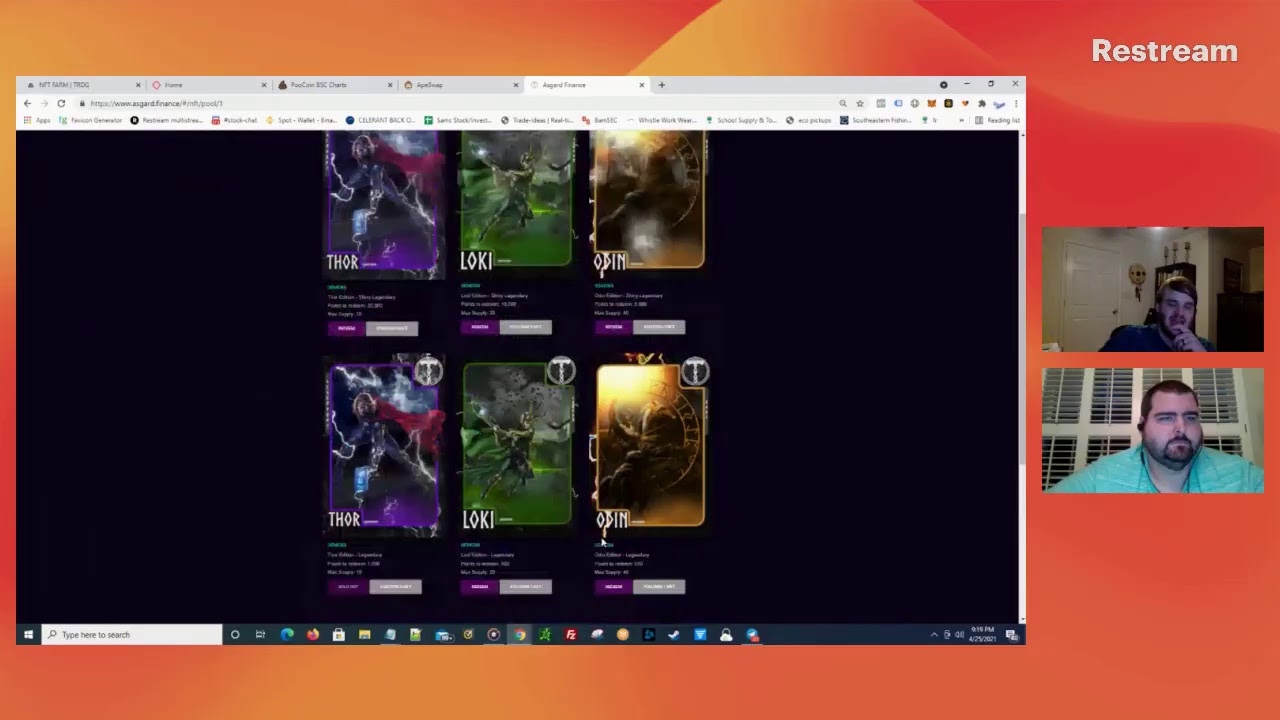Click the Type here to search box
Image resolution: width=1280 pixels, height=720 pixels.
pyautogui.click(x=132, y=635)
